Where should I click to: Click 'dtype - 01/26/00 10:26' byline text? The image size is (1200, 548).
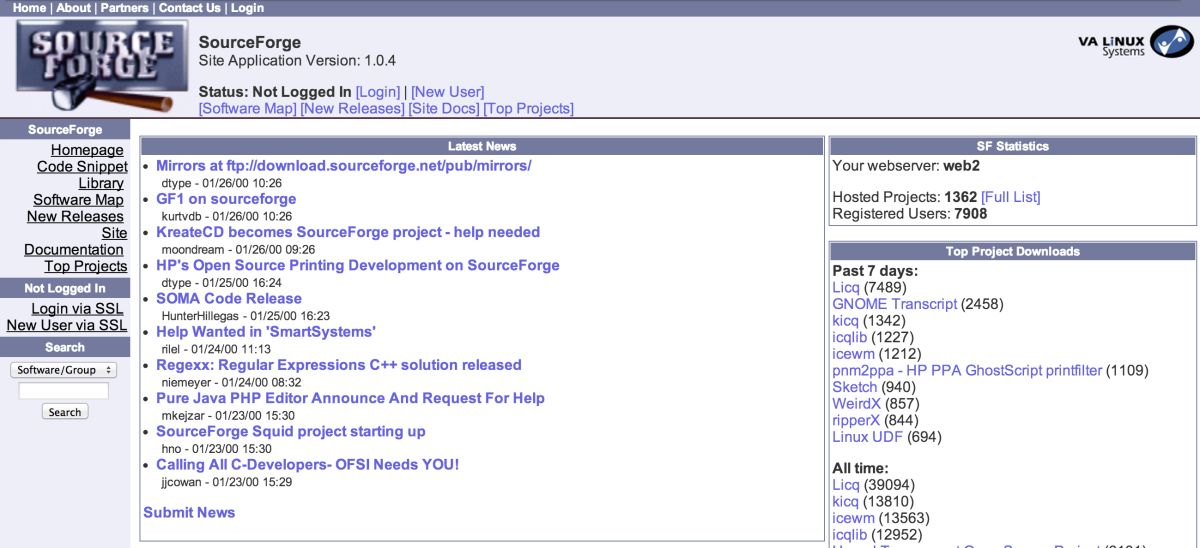point(221,183)
